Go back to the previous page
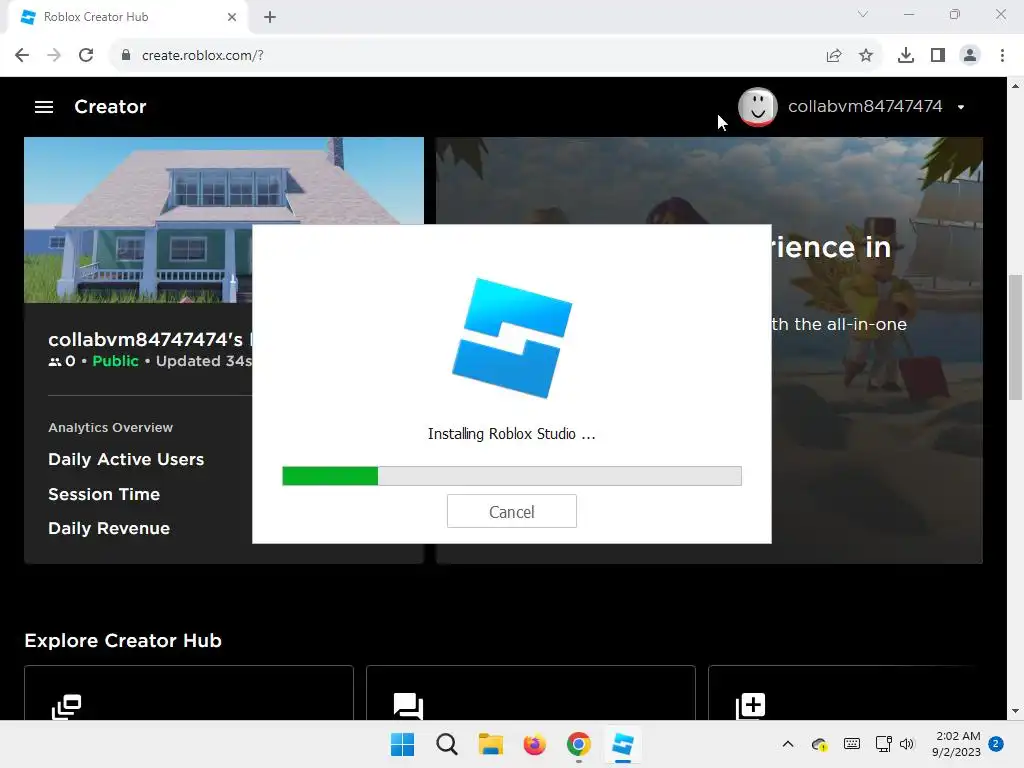This screenshot has height=768, width=1024. click(x=22, y=56)
